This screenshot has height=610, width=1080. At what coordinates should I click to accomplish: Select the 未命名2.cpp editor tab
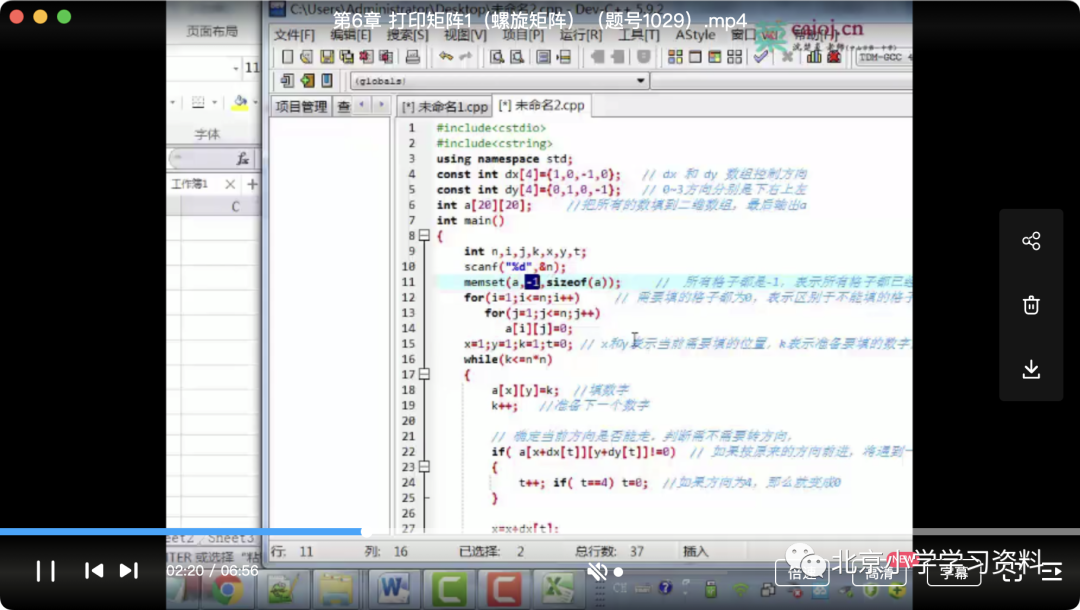(x=541, y=105)
